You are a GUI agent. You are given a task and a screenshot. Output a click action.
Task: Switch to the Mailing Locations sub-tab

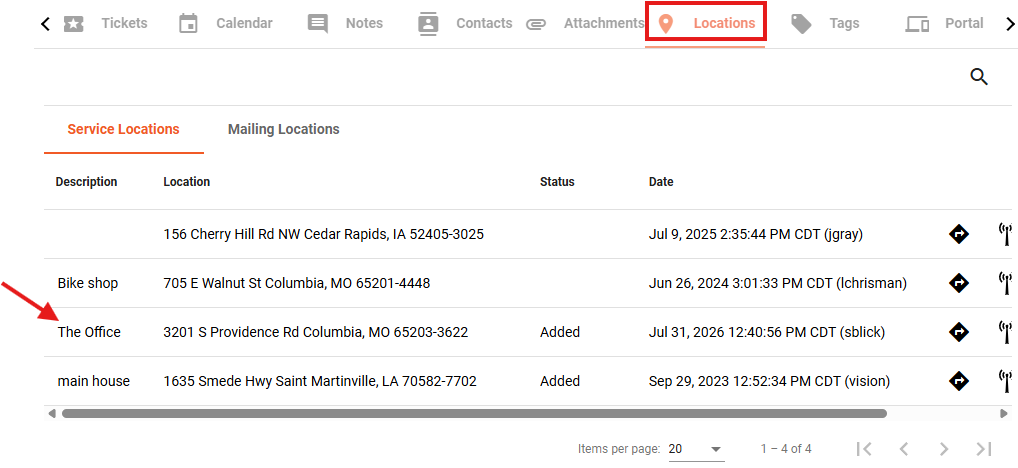click(x=284, y=129)
